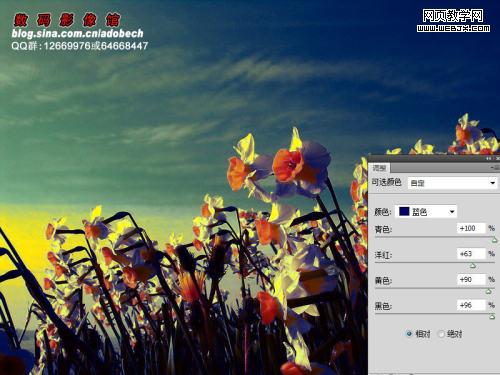The height and width of the screenshot is (375, 500).
Task: Open the 自定 preset dropdown
Action: click(452, 183)
